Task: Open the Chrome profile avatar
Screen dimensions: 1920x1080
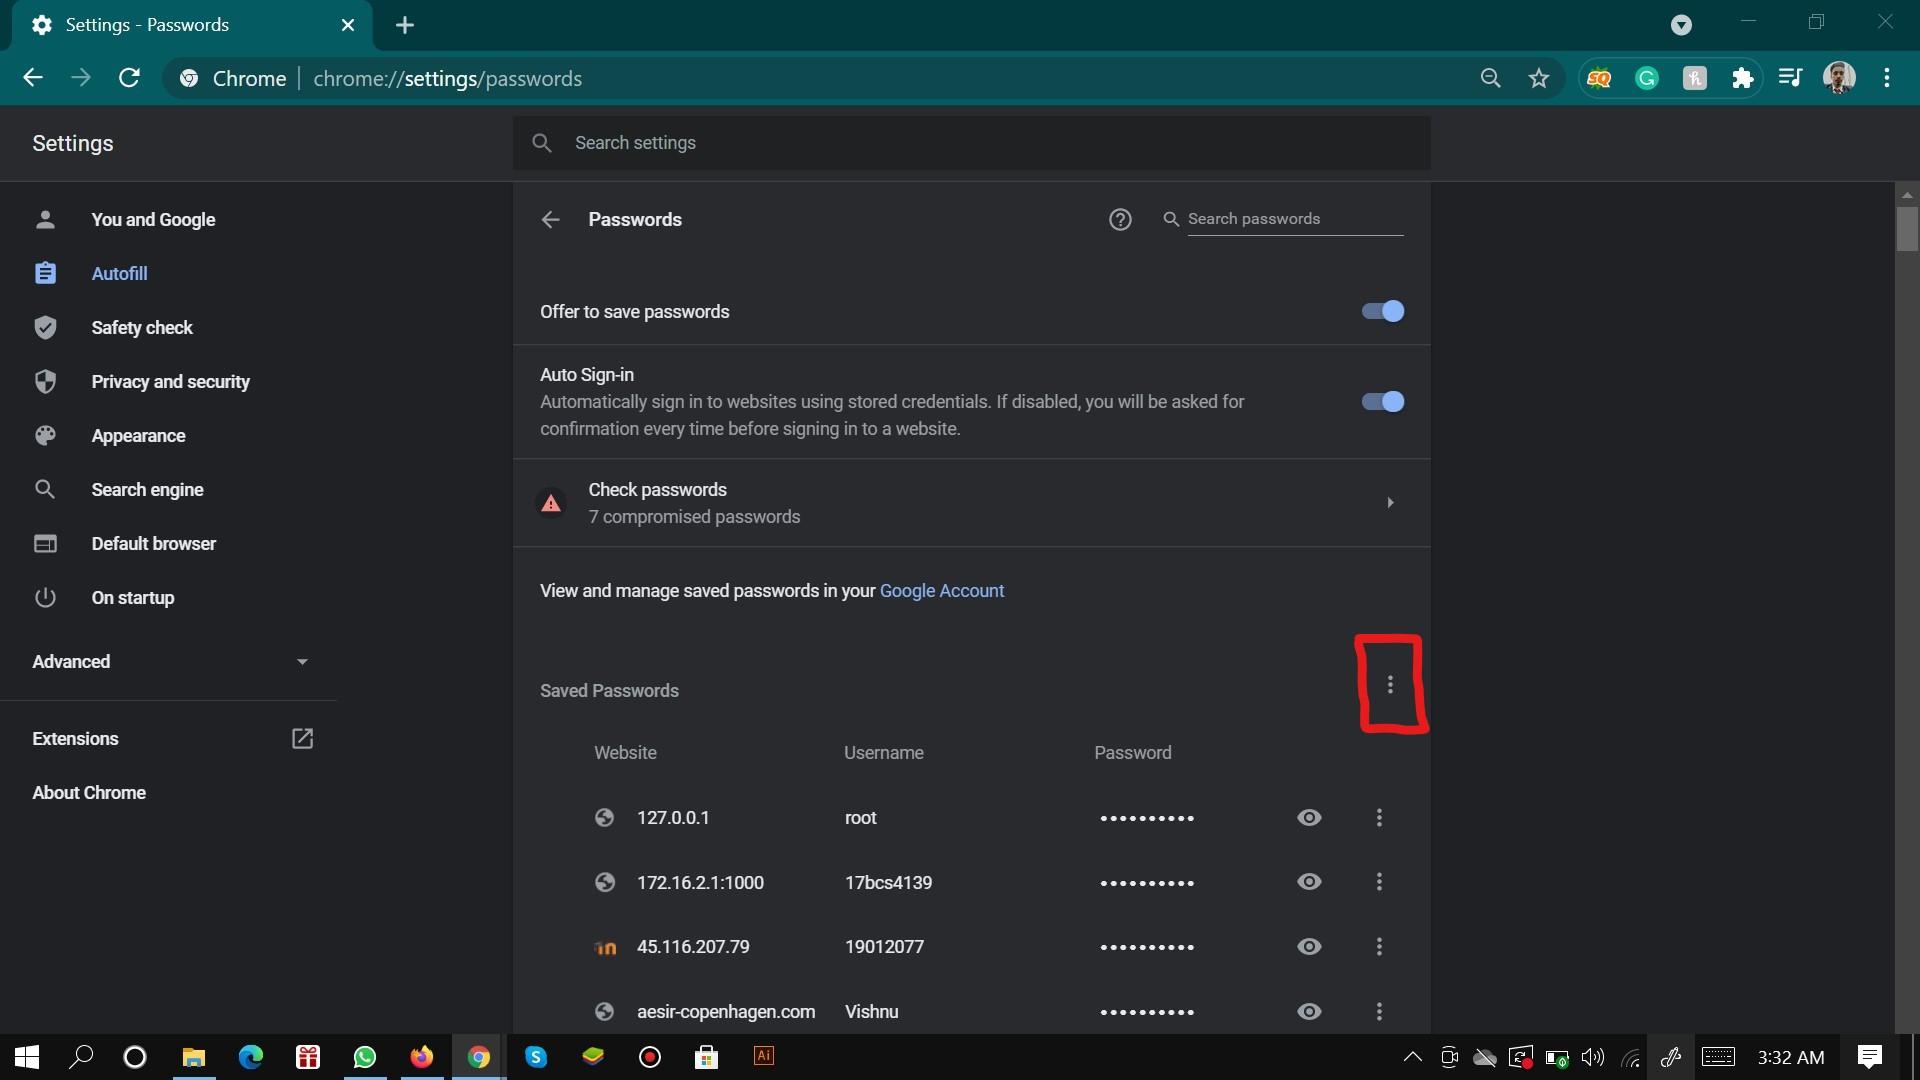Action: click(1839, 78)
